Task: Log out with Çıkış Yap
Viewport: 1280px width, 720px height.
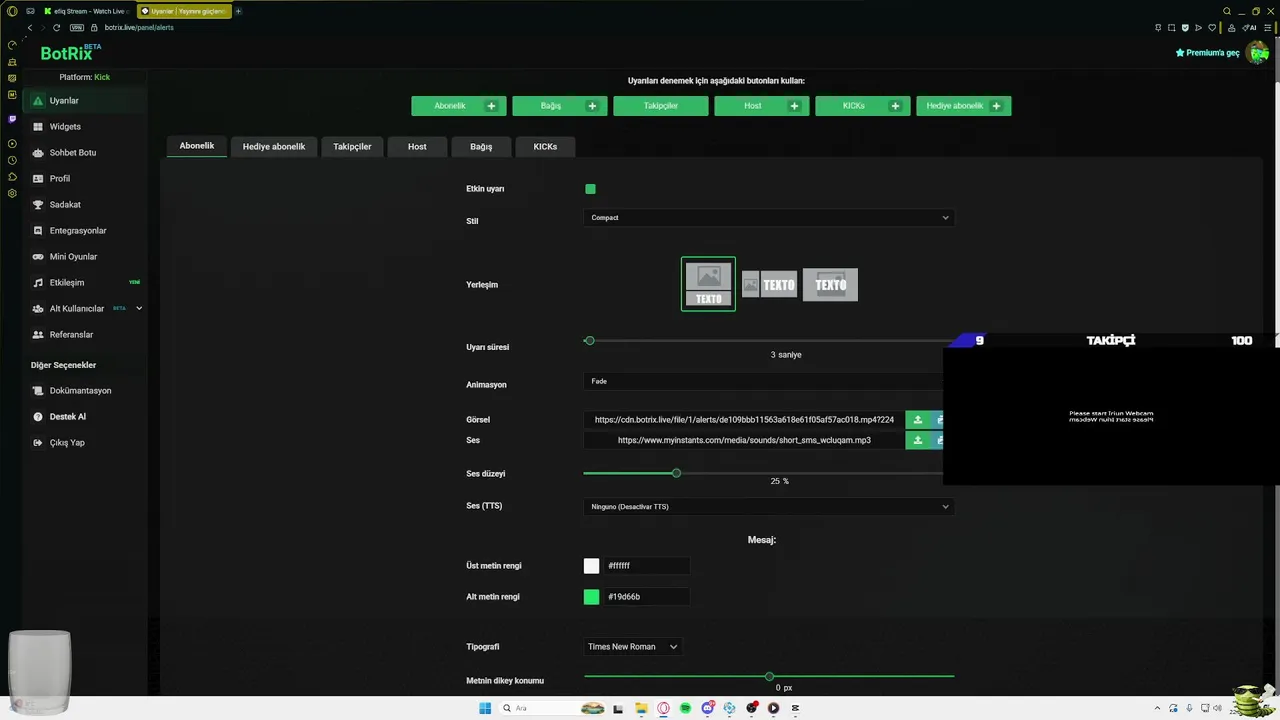Action: pos(84,443)
